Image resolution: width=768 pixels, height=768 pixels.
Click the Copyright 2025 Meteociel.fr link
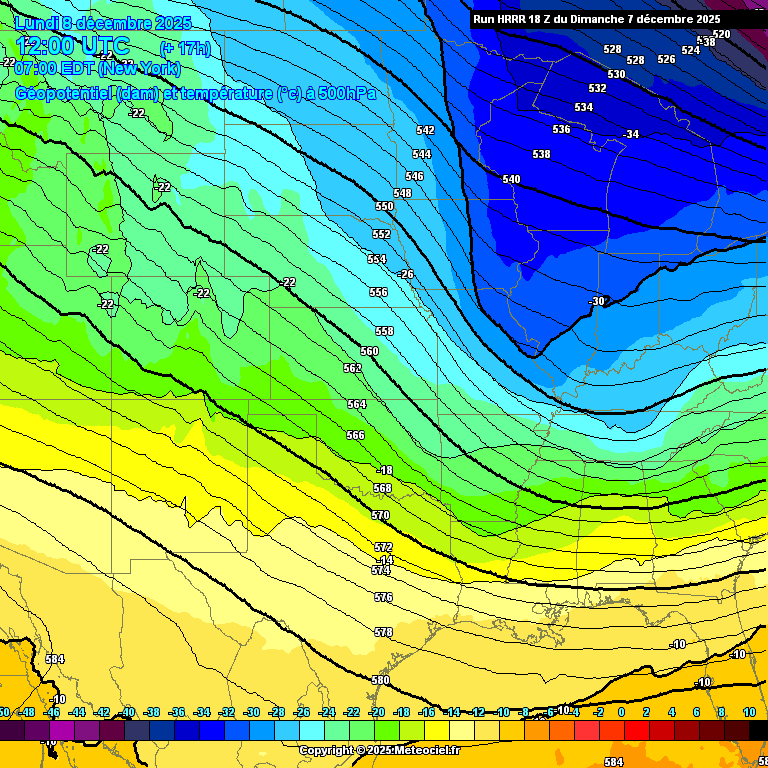[380, 750]
